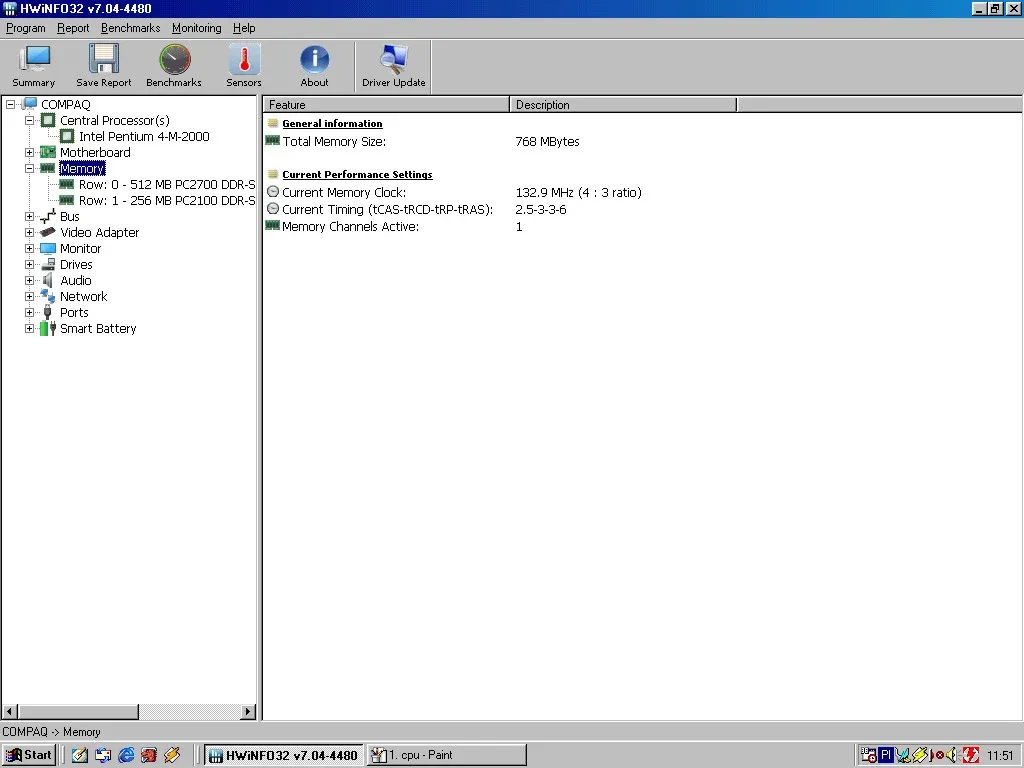Open the Windows Start button
The width and height of the screenshot is (1024, 768).
29,755
